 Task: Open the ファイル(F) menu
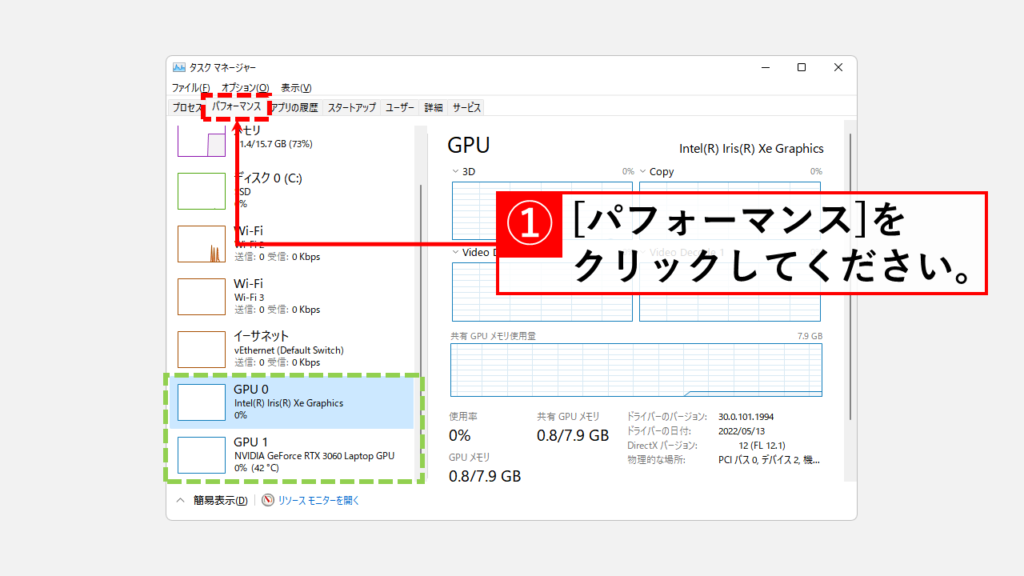tap(191, 88)
